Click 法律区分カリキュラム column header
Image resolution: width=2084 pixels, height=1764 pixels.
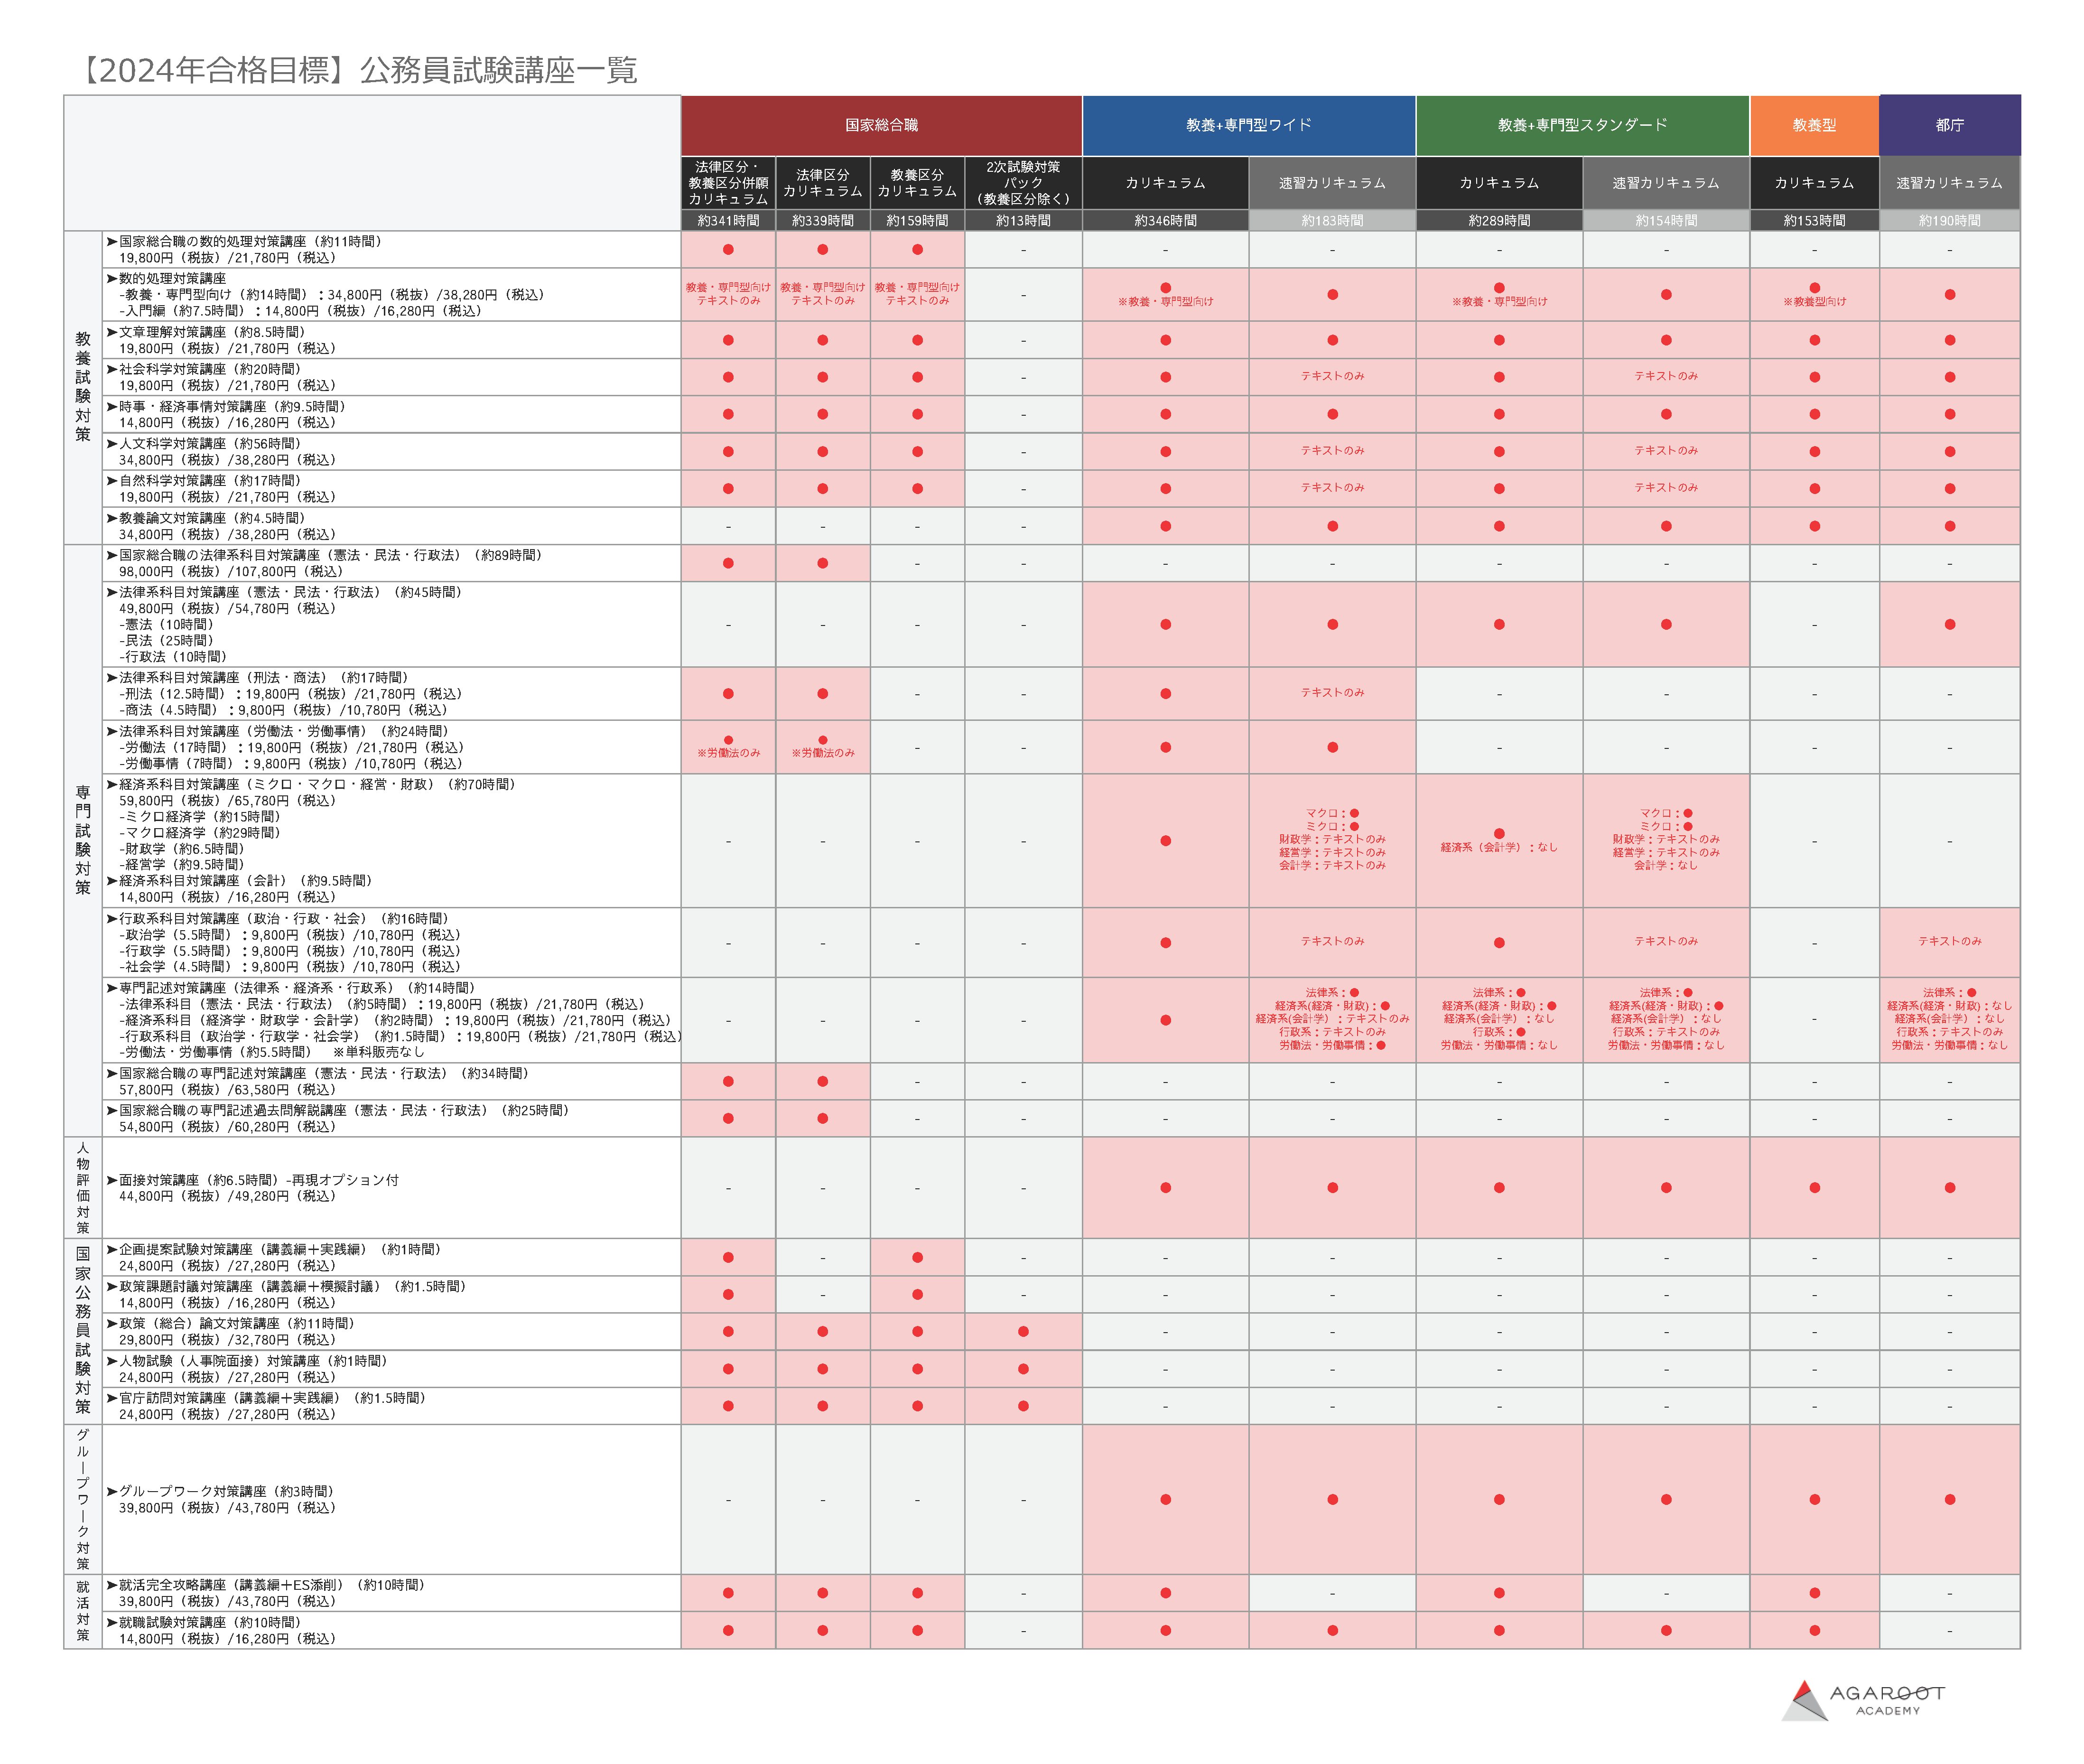tap(822, 183)
